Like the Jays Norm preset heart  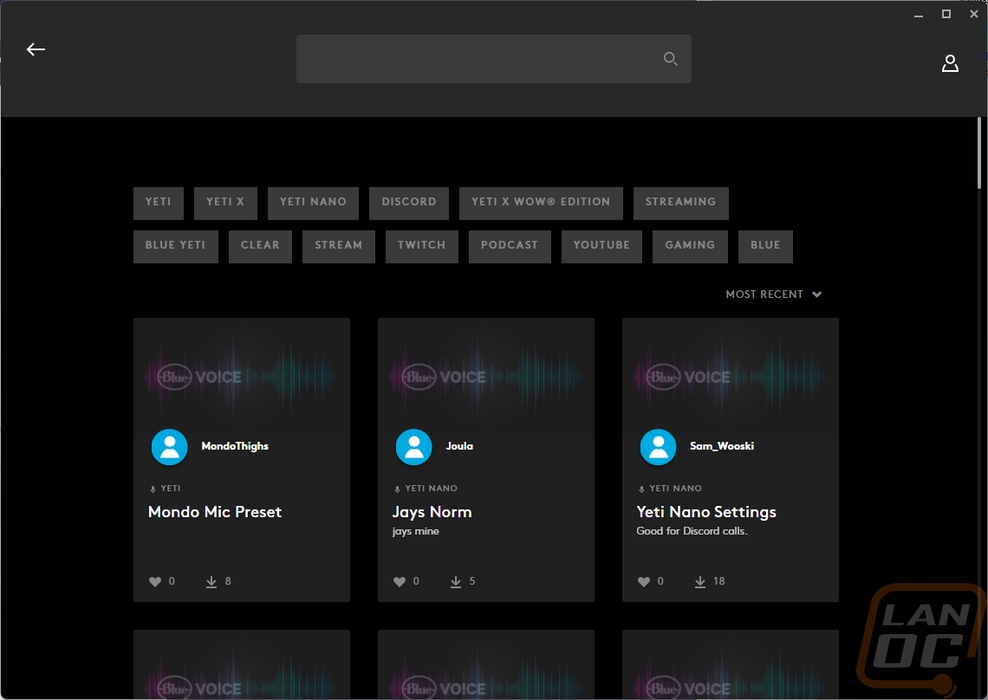pyautogui.click(x=399, y=582)
